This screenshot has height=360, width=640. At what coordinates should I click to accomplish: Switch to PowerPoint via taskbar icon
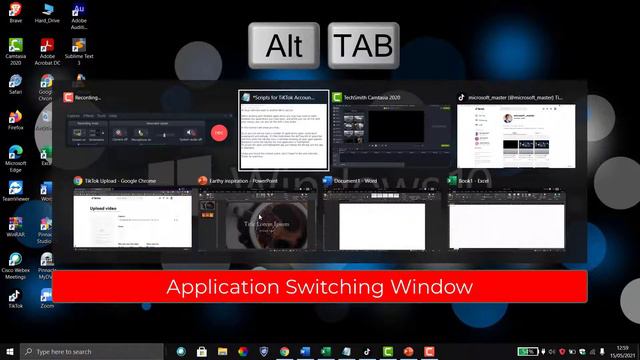click(x=409, y=351)
